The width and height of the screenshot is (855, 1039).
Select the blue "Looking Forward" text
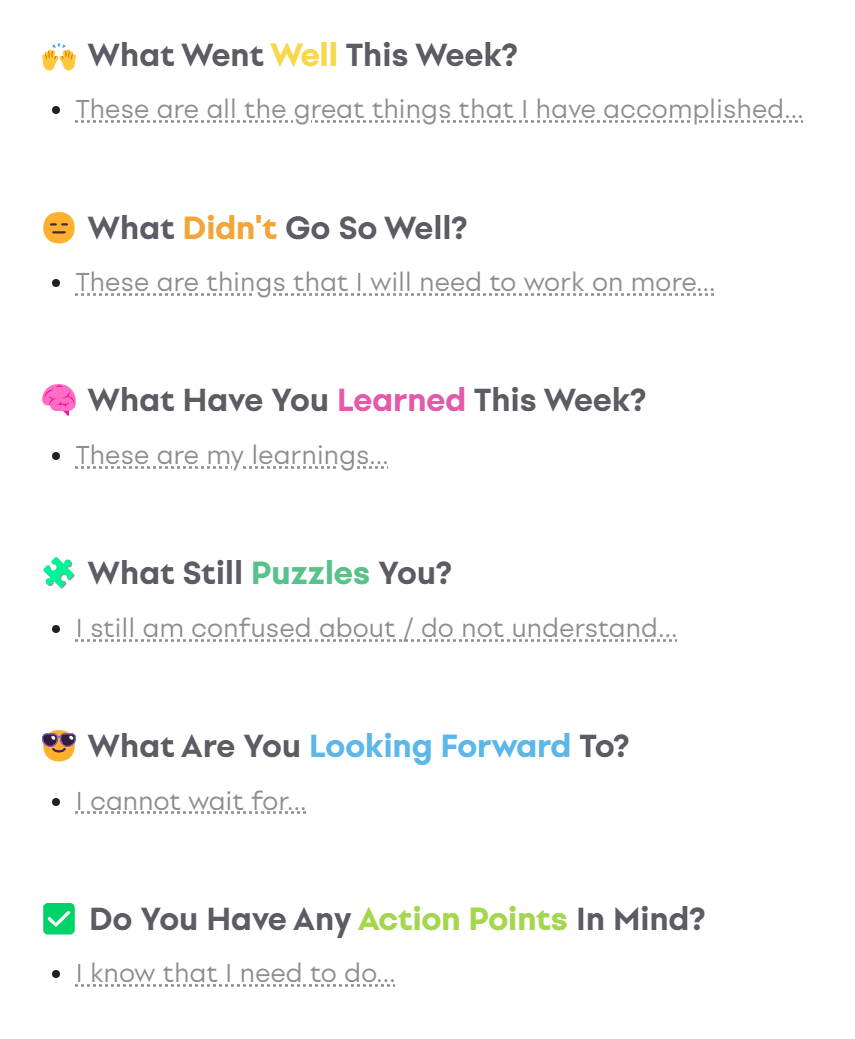point(439,746)
